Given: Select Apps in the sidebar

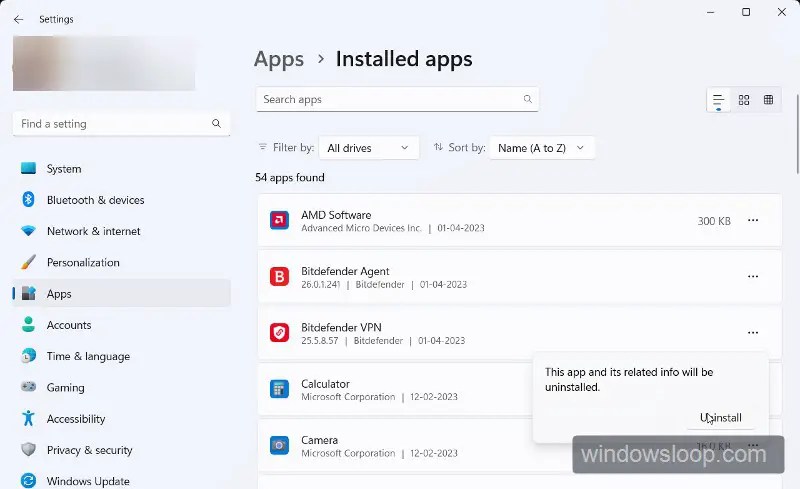Looking at the screenshot, I should 121,294.
